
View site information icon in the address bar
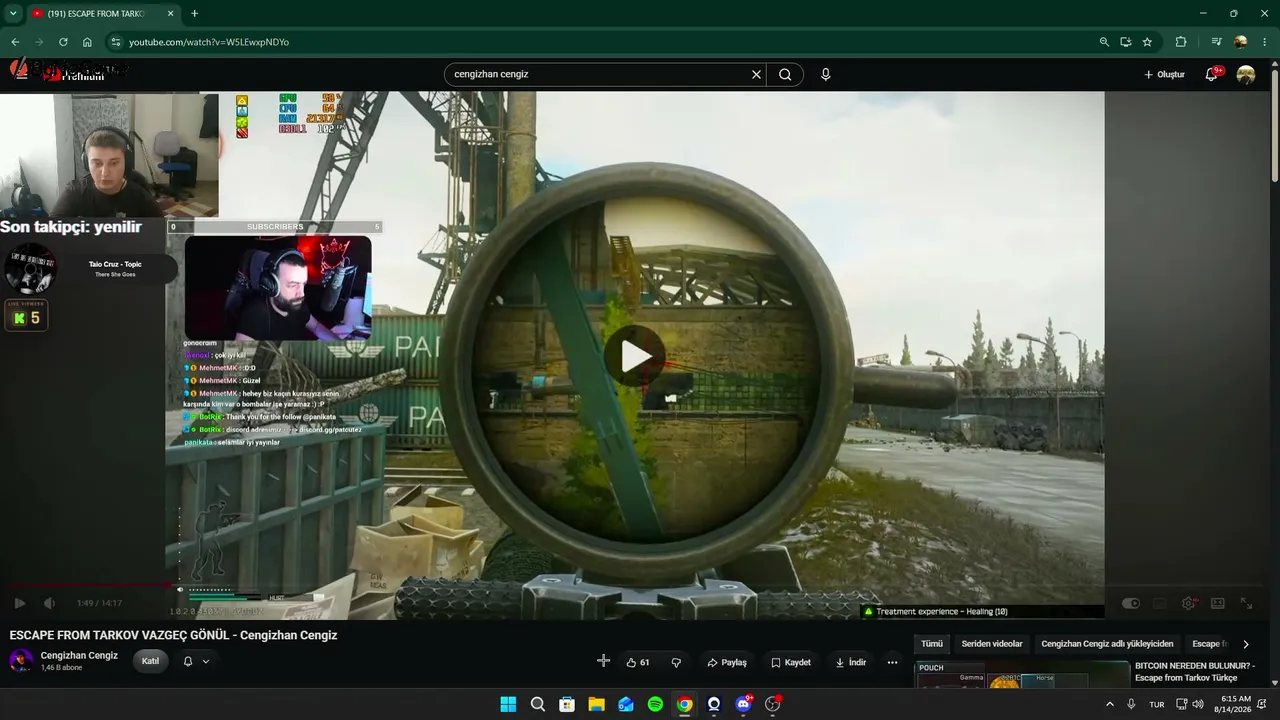115,42
